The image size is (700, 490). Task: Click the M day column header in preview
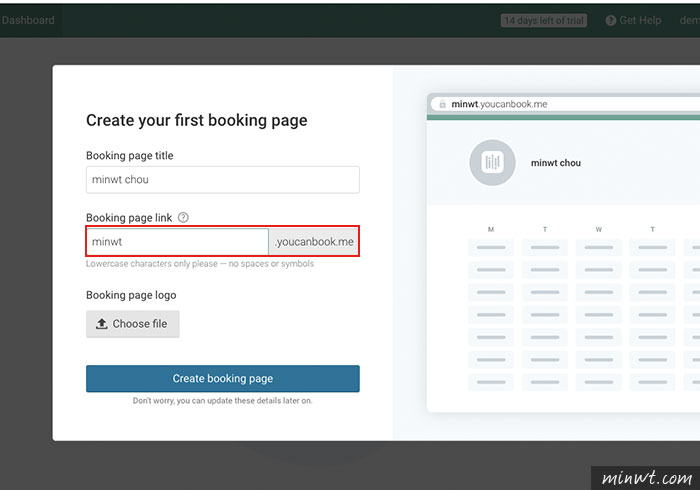pos(491,229)
